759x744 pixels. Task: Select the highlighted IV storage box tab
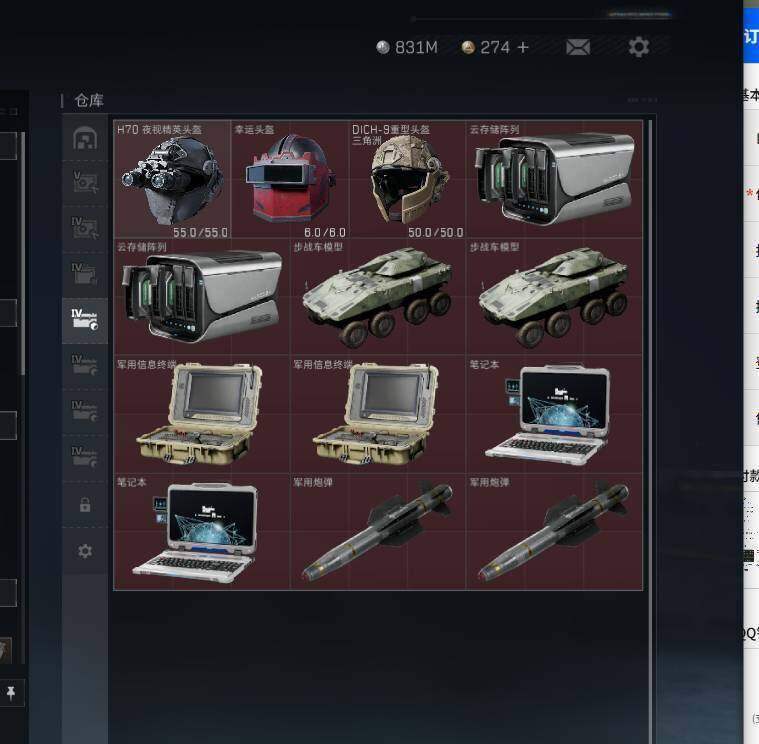coord(85,320)
